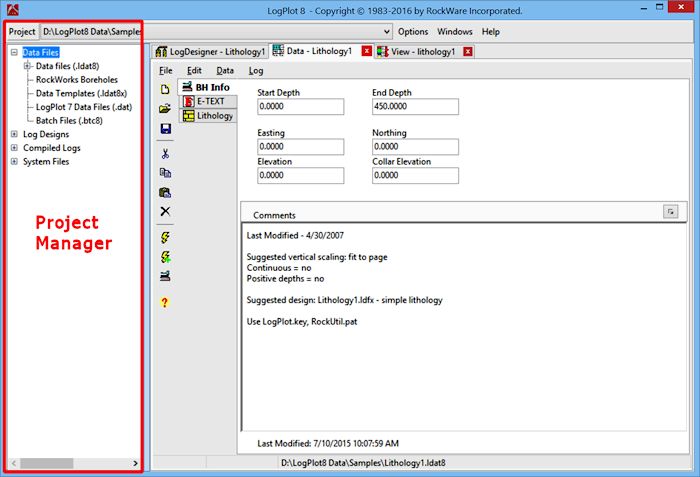
Task: Select the Compiled Logs tree item
Action: click(x=52, y=148)
